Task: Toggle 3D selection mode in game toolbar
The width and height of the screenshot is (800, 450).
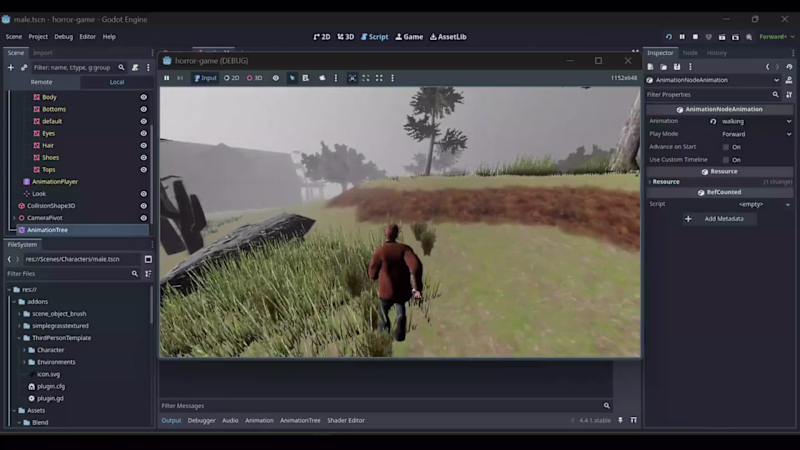Action: coord(255,78)
